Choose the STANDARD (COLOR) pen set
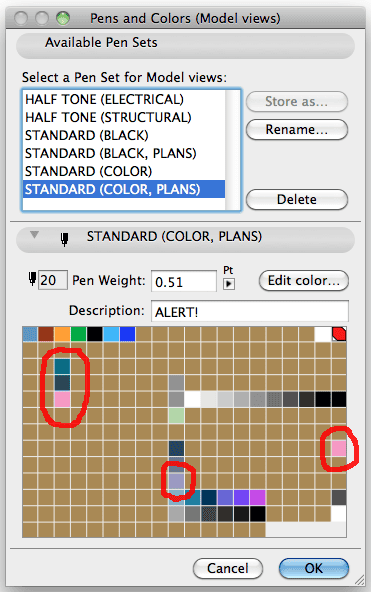 click(88, 171)
